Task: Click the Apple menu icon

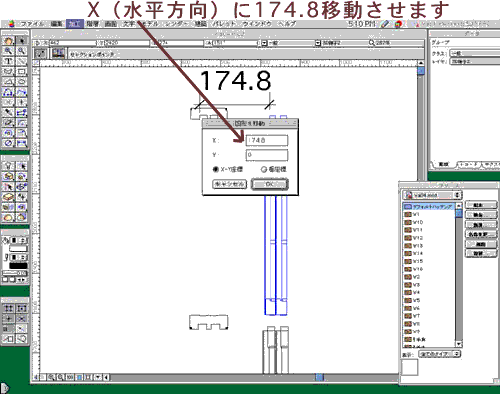Action: click(x=12, y=24)
